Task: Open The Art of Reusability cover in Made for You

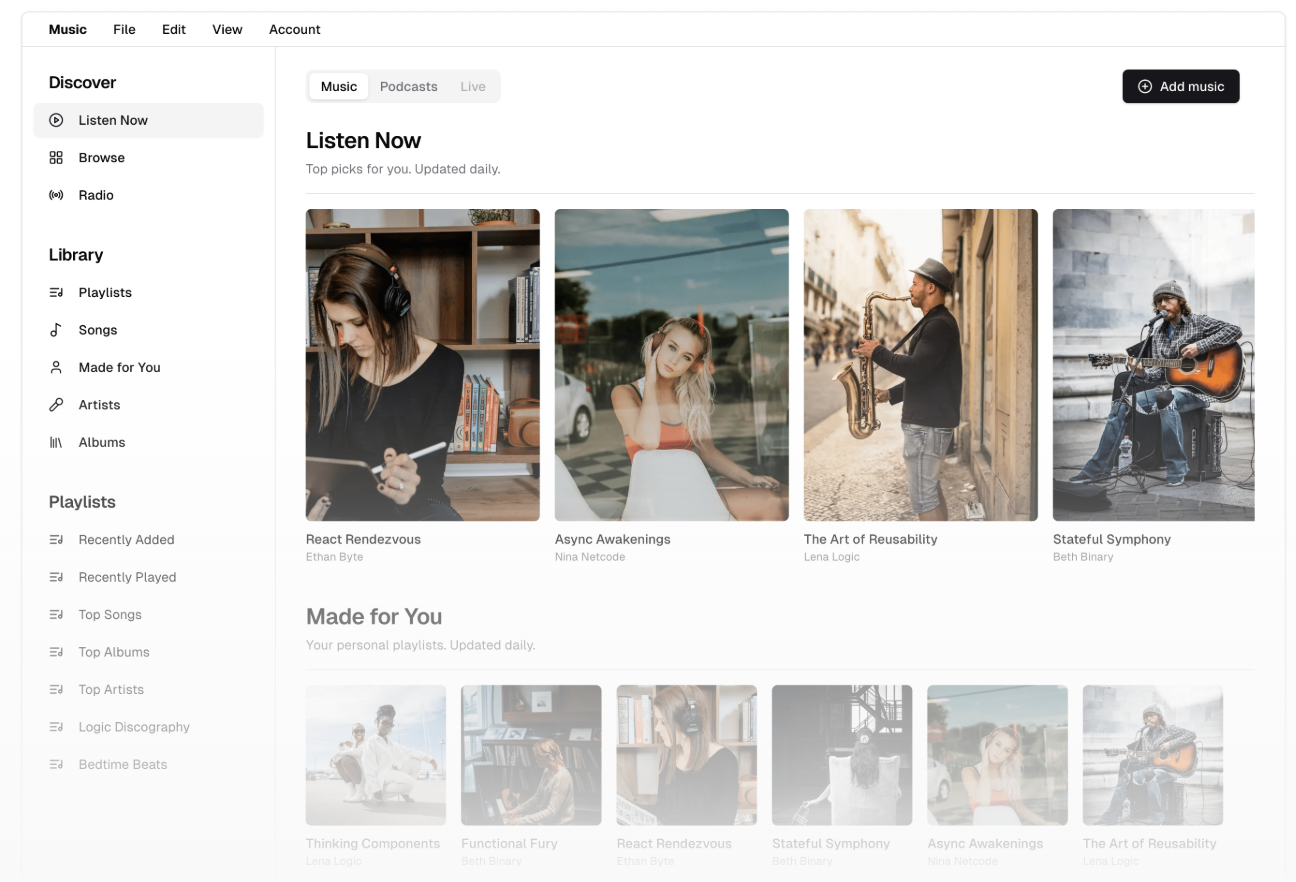Action: (1153, 755)
